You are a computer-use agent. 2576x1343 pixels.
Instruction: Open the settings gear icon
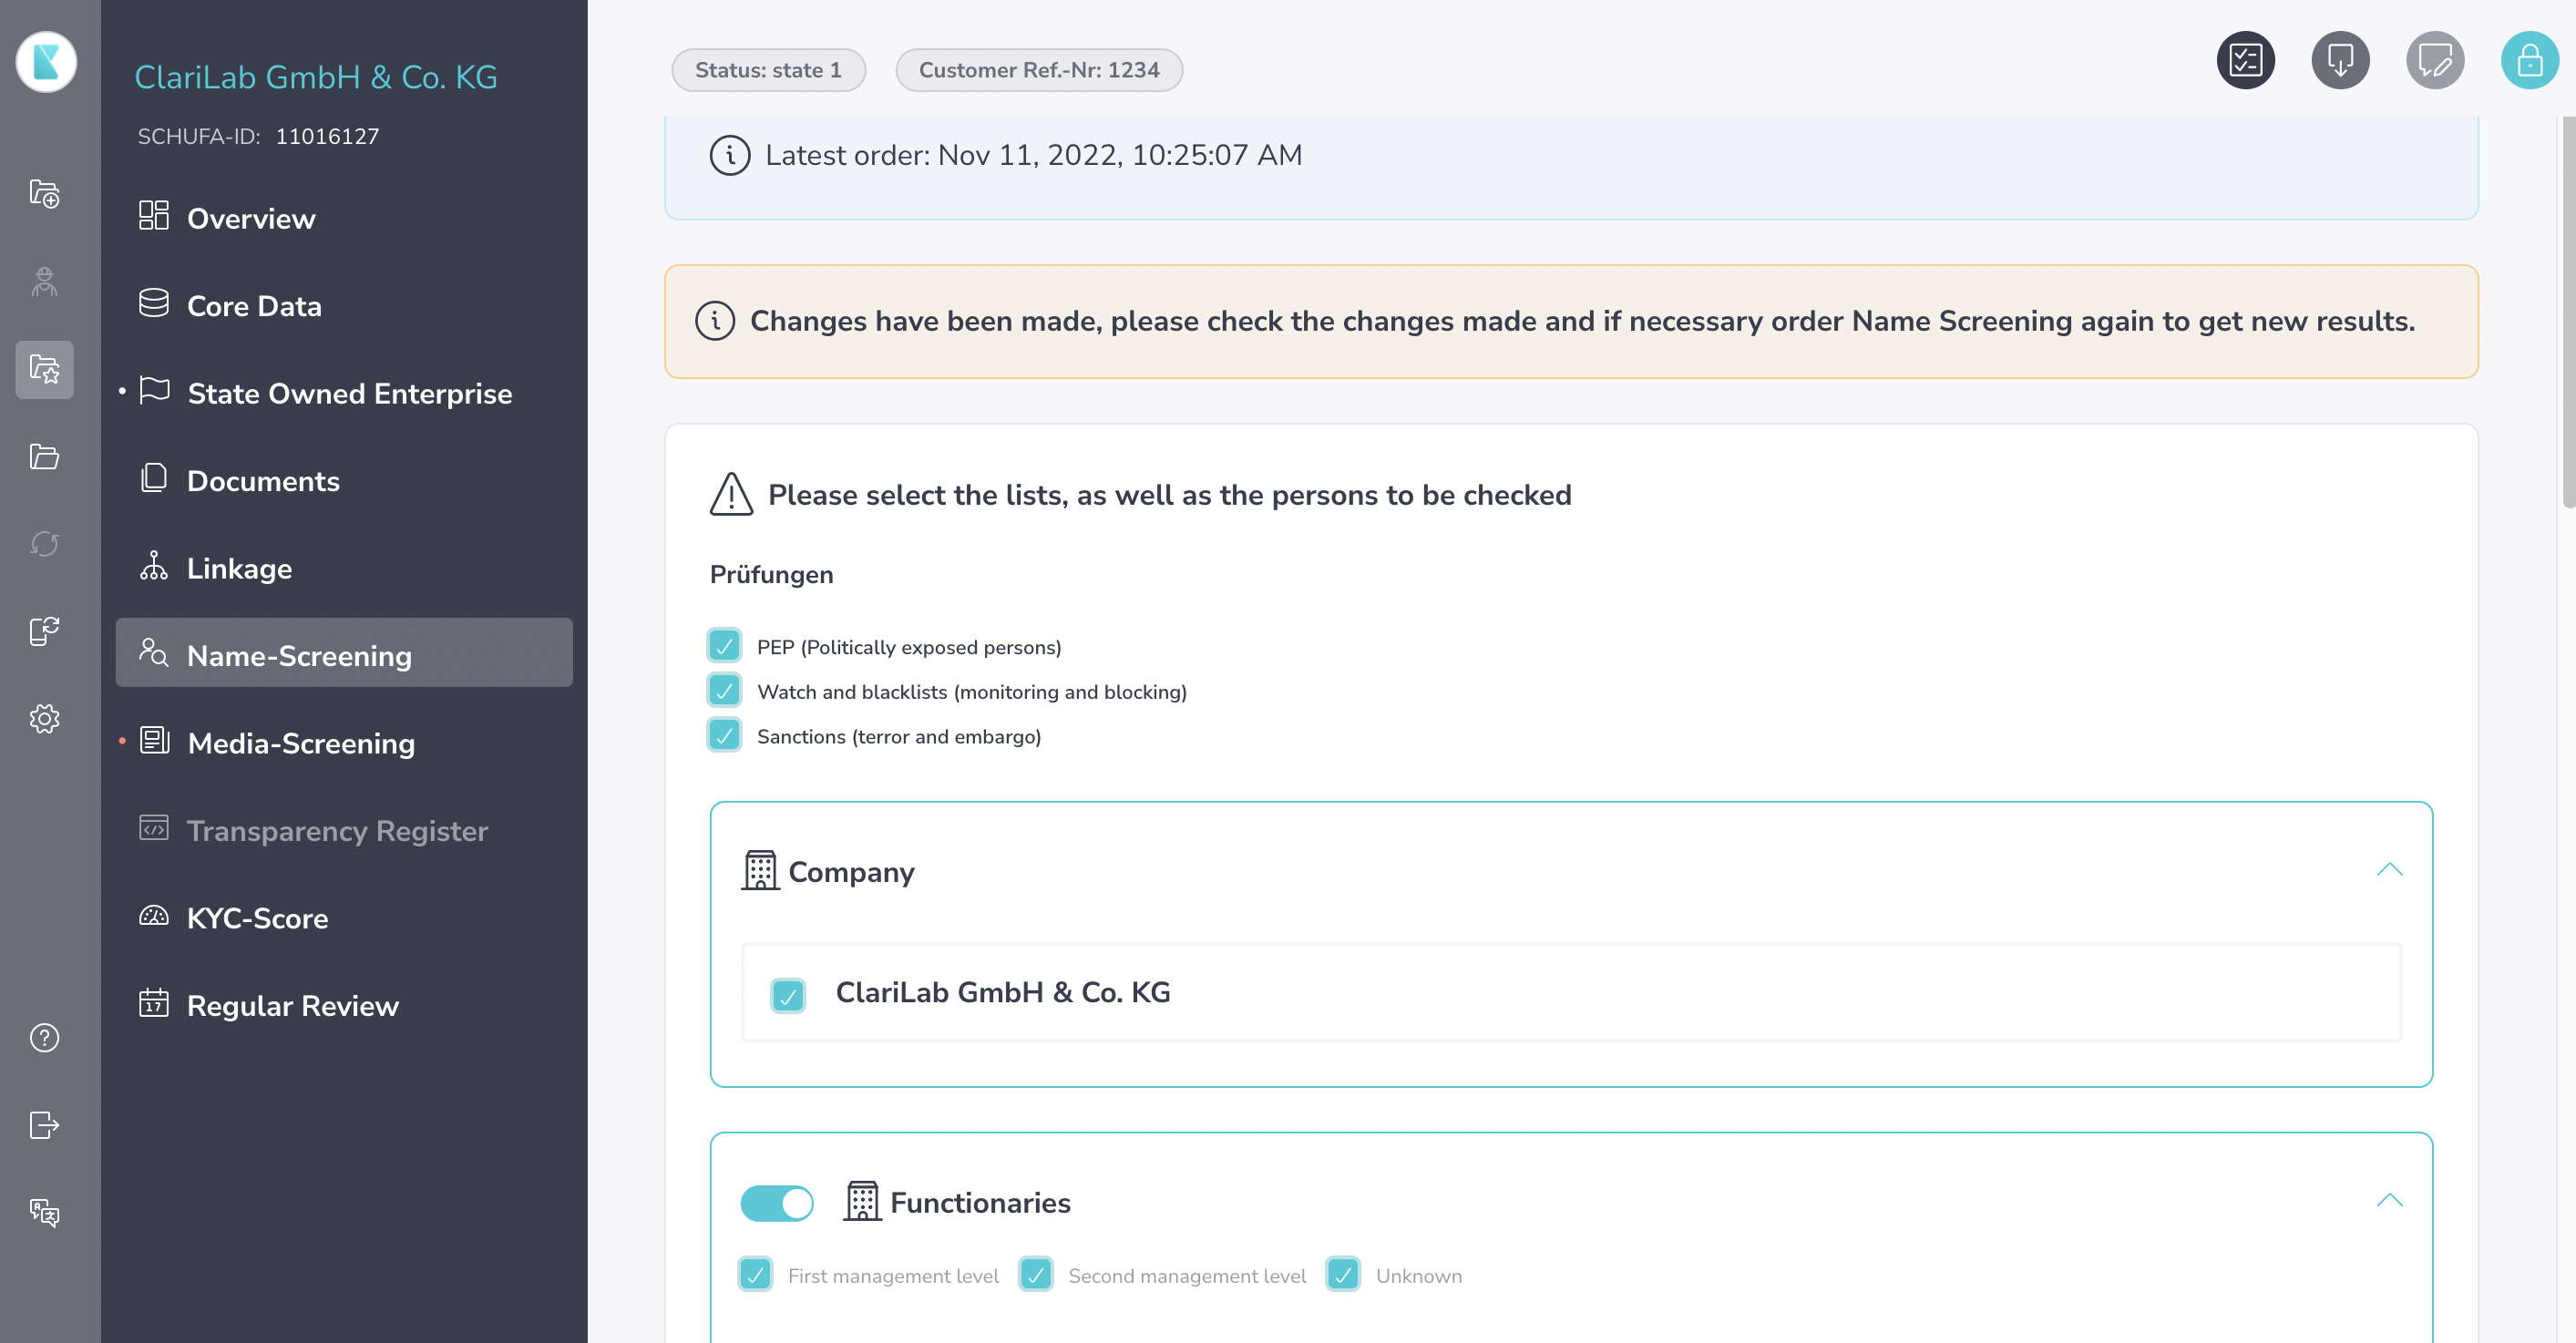point(44,718)
